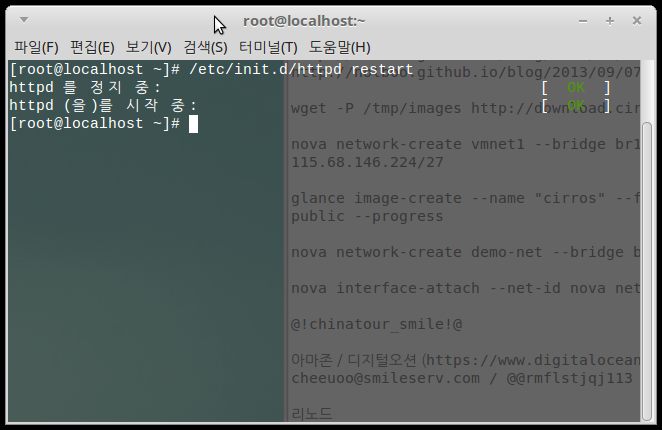Open the 보기(V) menu
Viewport: 662px width, 430px height.
click(x=148, y=47)
